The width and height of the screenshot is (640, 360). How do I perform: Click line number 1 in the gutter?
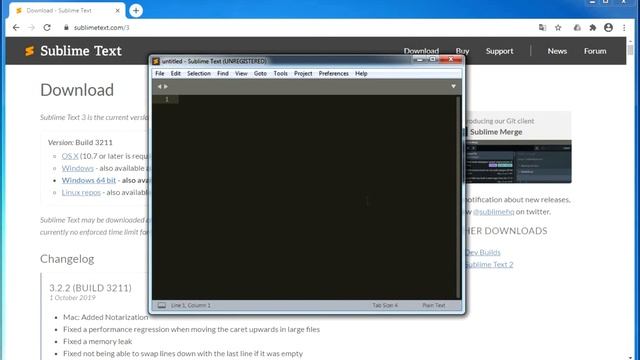(x=167, y=99)
